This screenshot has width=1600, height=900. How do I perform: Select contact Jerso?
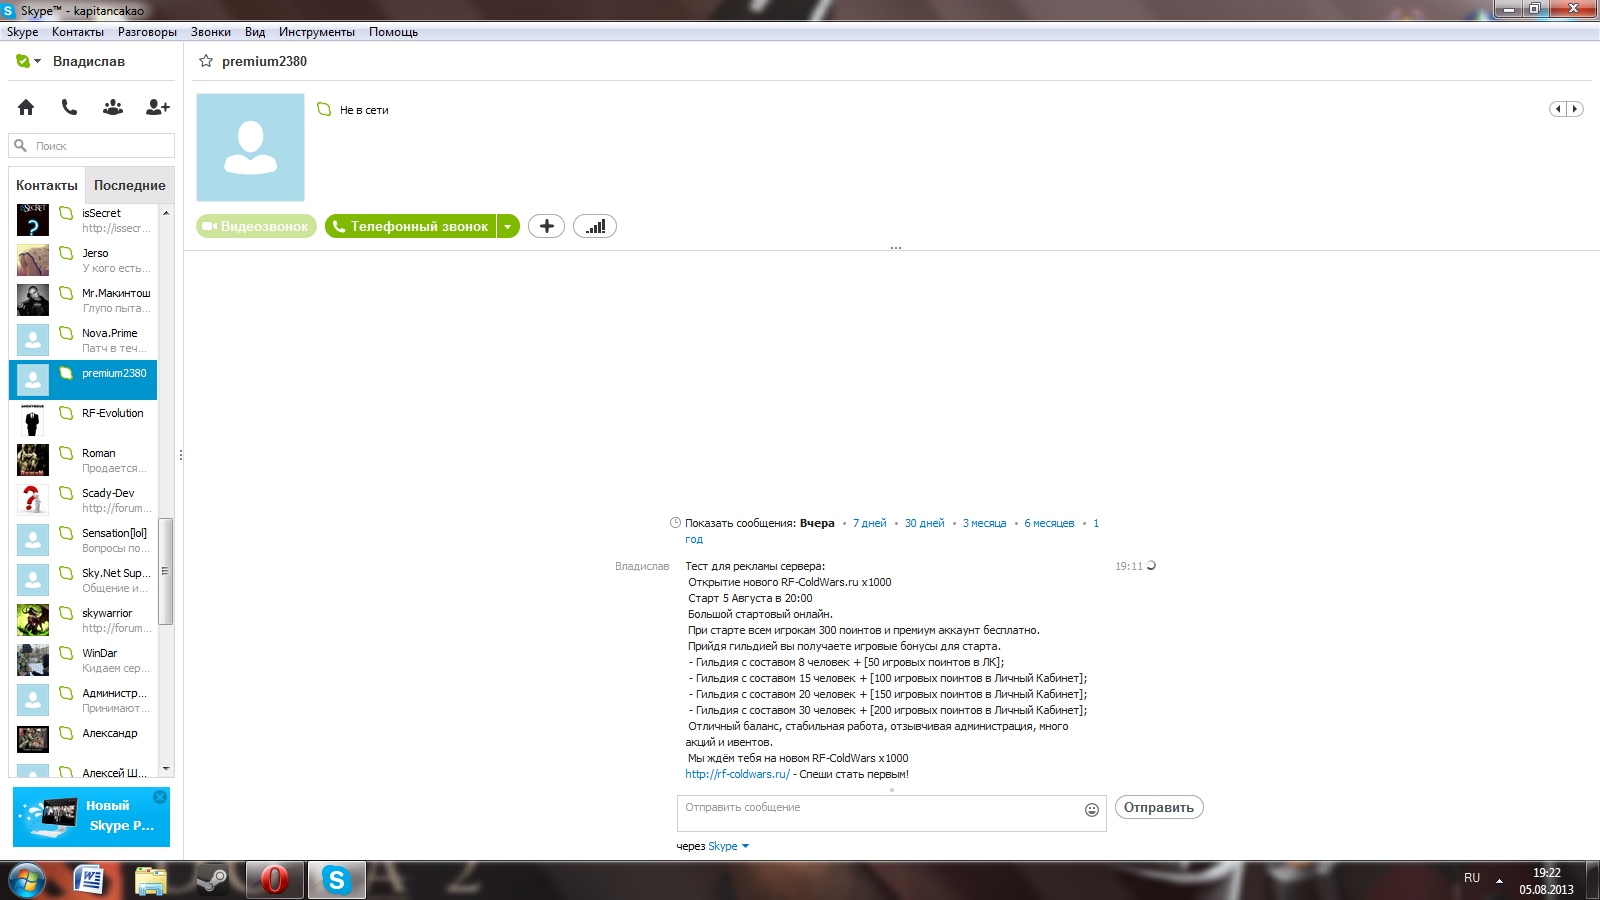coord(83,260)
